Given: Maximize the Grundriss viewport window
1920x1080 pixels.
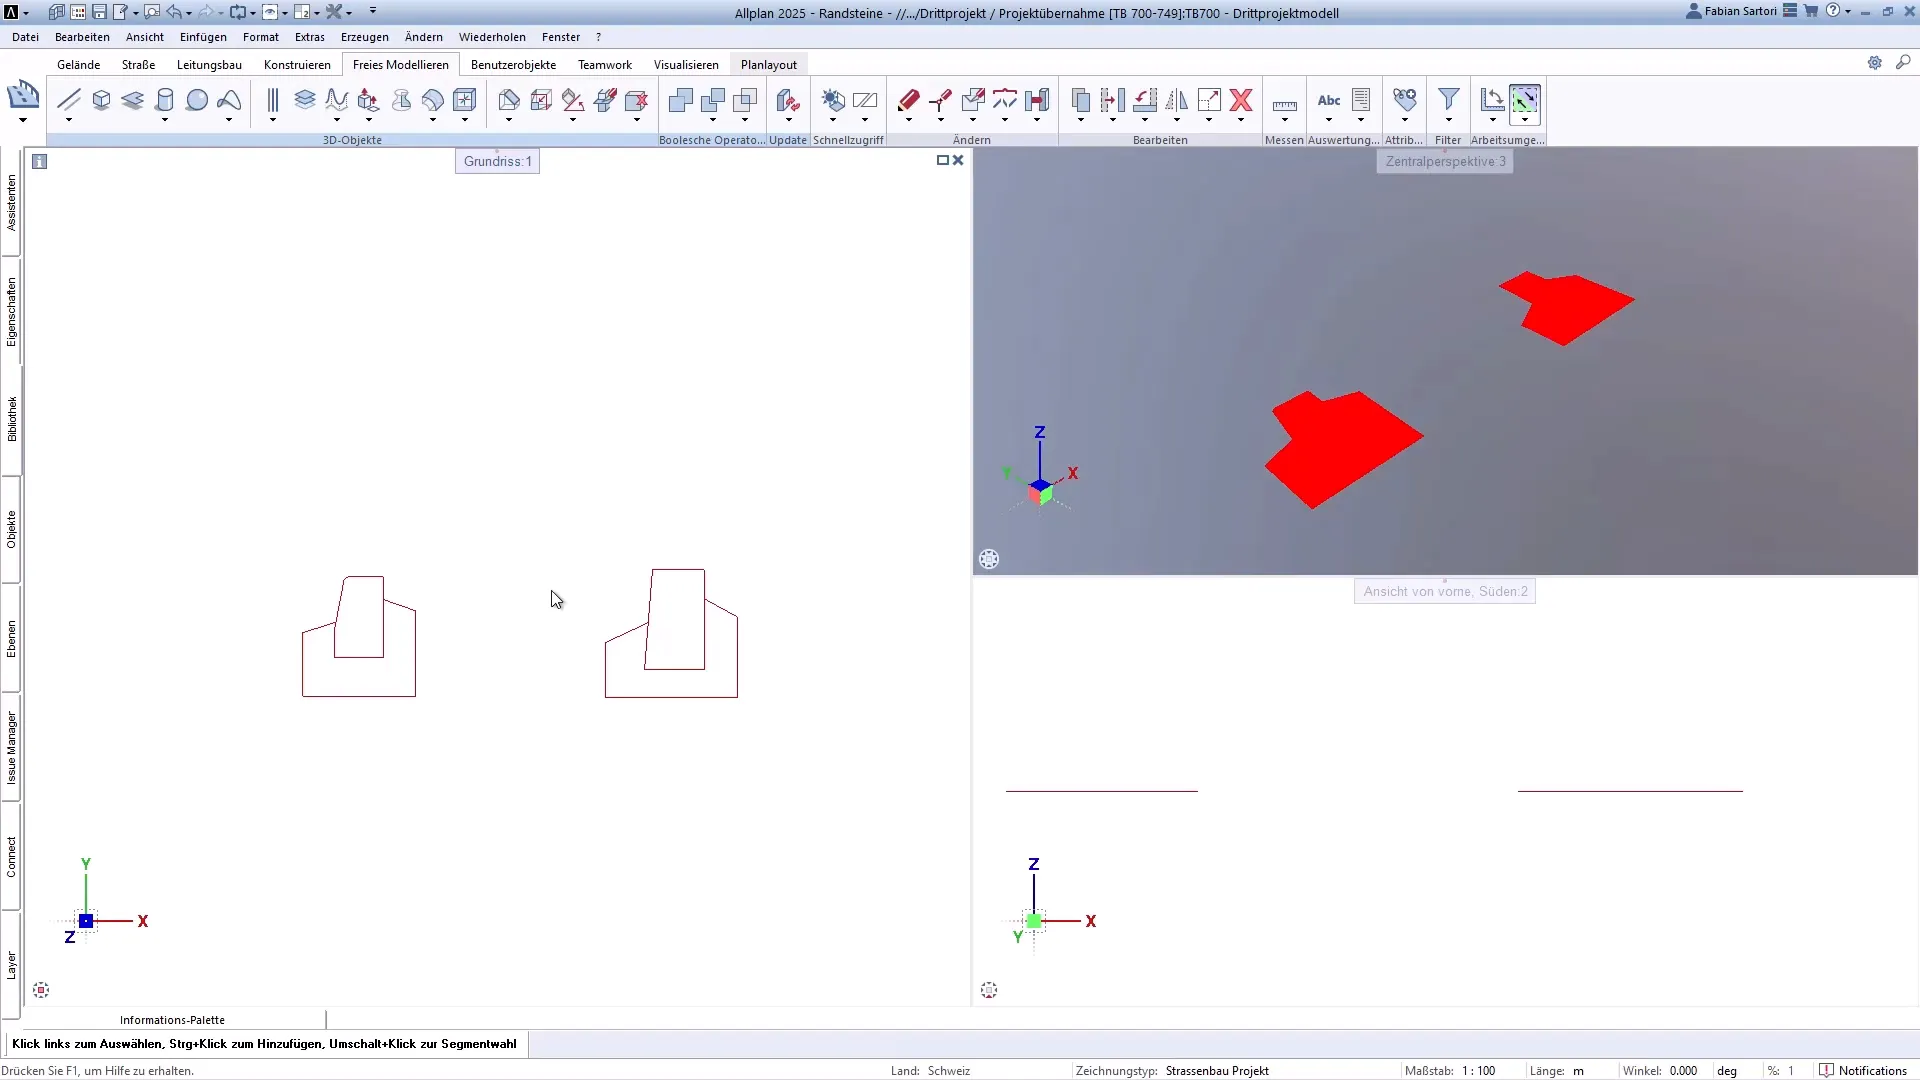Looking at the screenshot, I should pos(942,160).
